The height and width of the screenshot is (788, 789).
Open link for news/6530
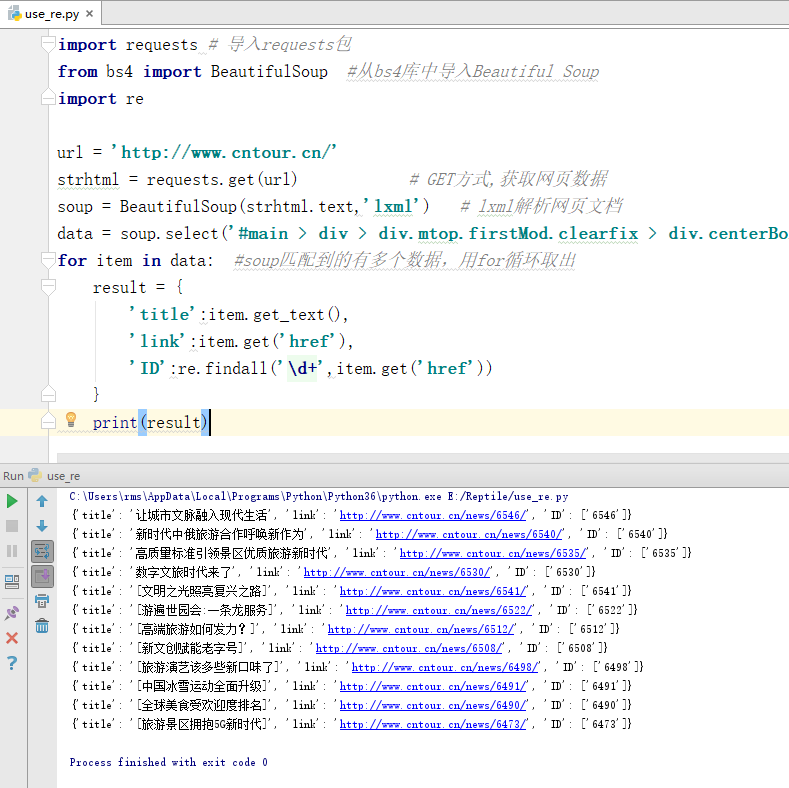tap(397, 572)
